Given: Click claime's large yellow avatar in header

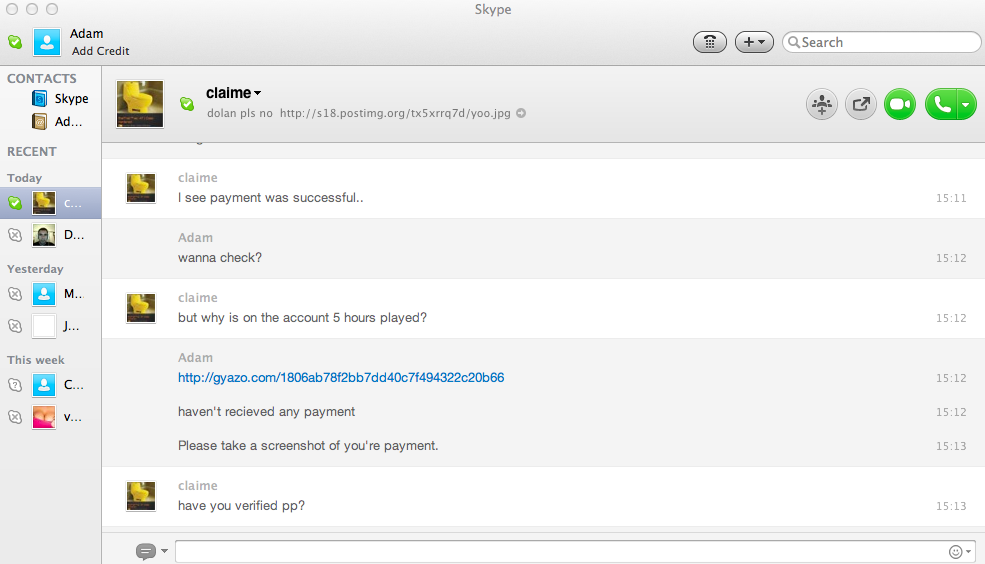Looking at the screenshot, I should tap(140, 104).
